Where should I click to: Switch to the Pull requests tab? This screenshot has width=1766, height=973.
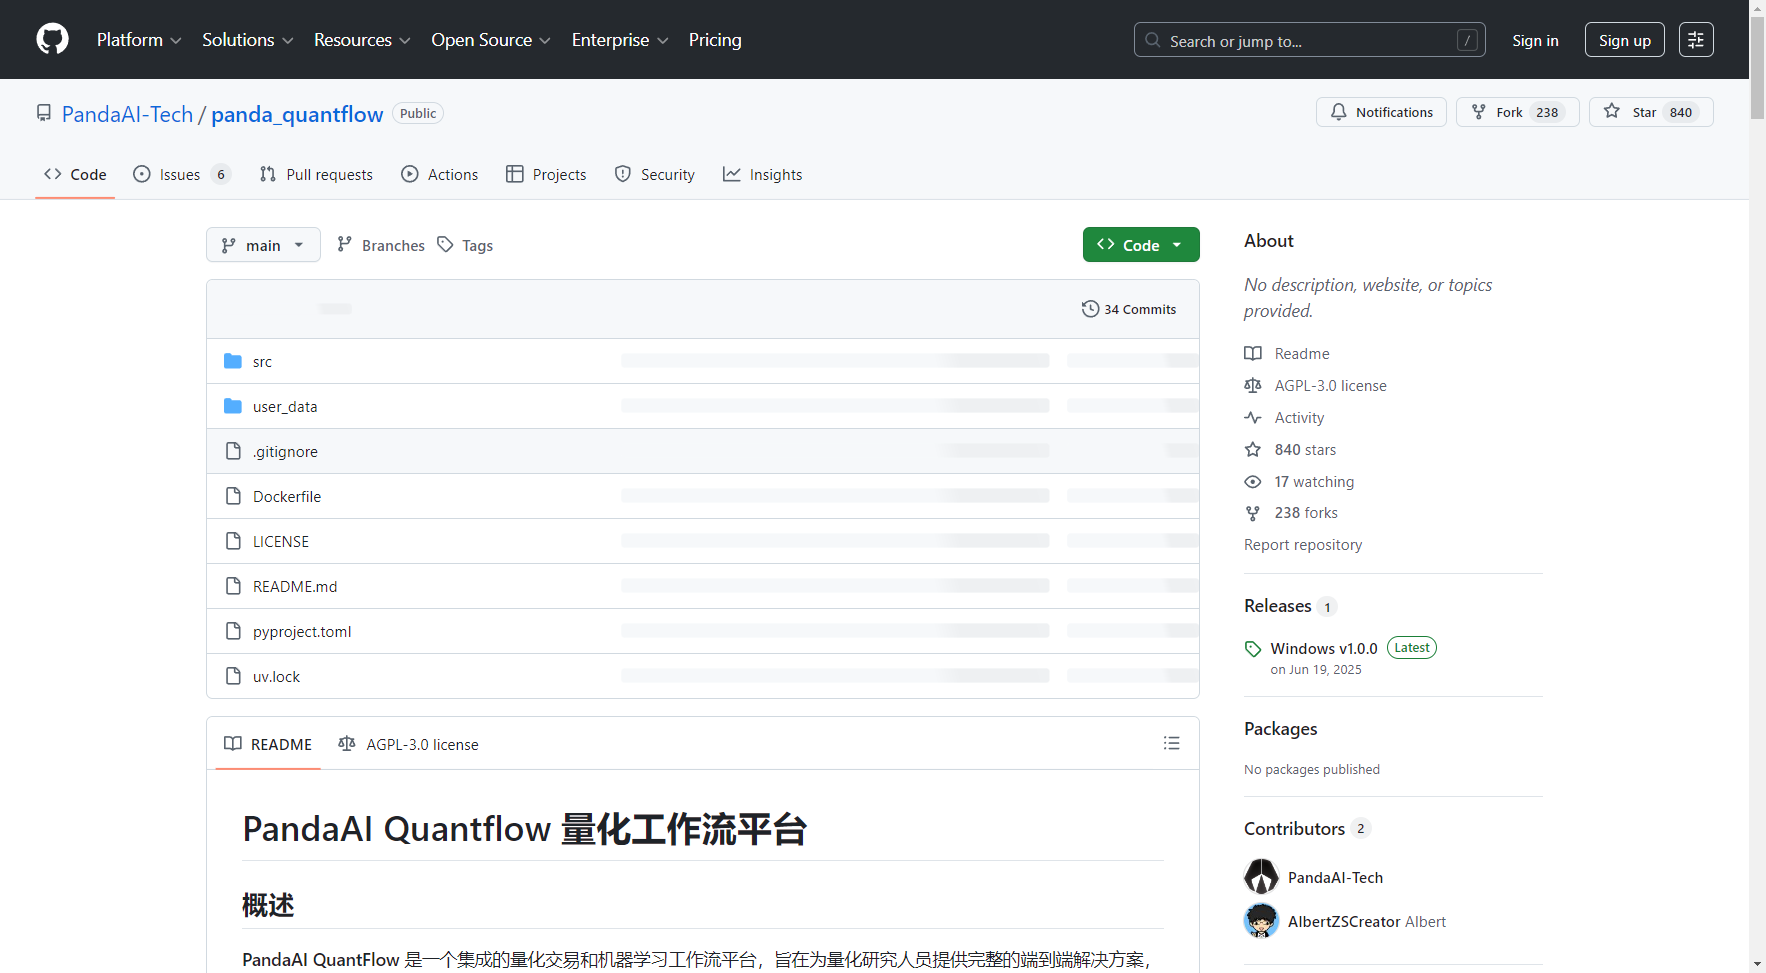click(316, 174)
